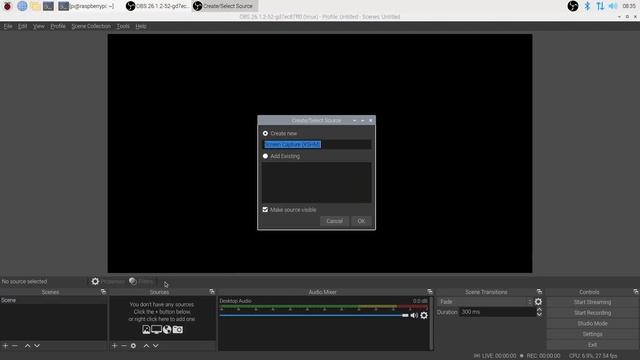This screenshot has width=640, height=360.
Task: Select the Add Existing radio button
Action: (x=265, y=156)
